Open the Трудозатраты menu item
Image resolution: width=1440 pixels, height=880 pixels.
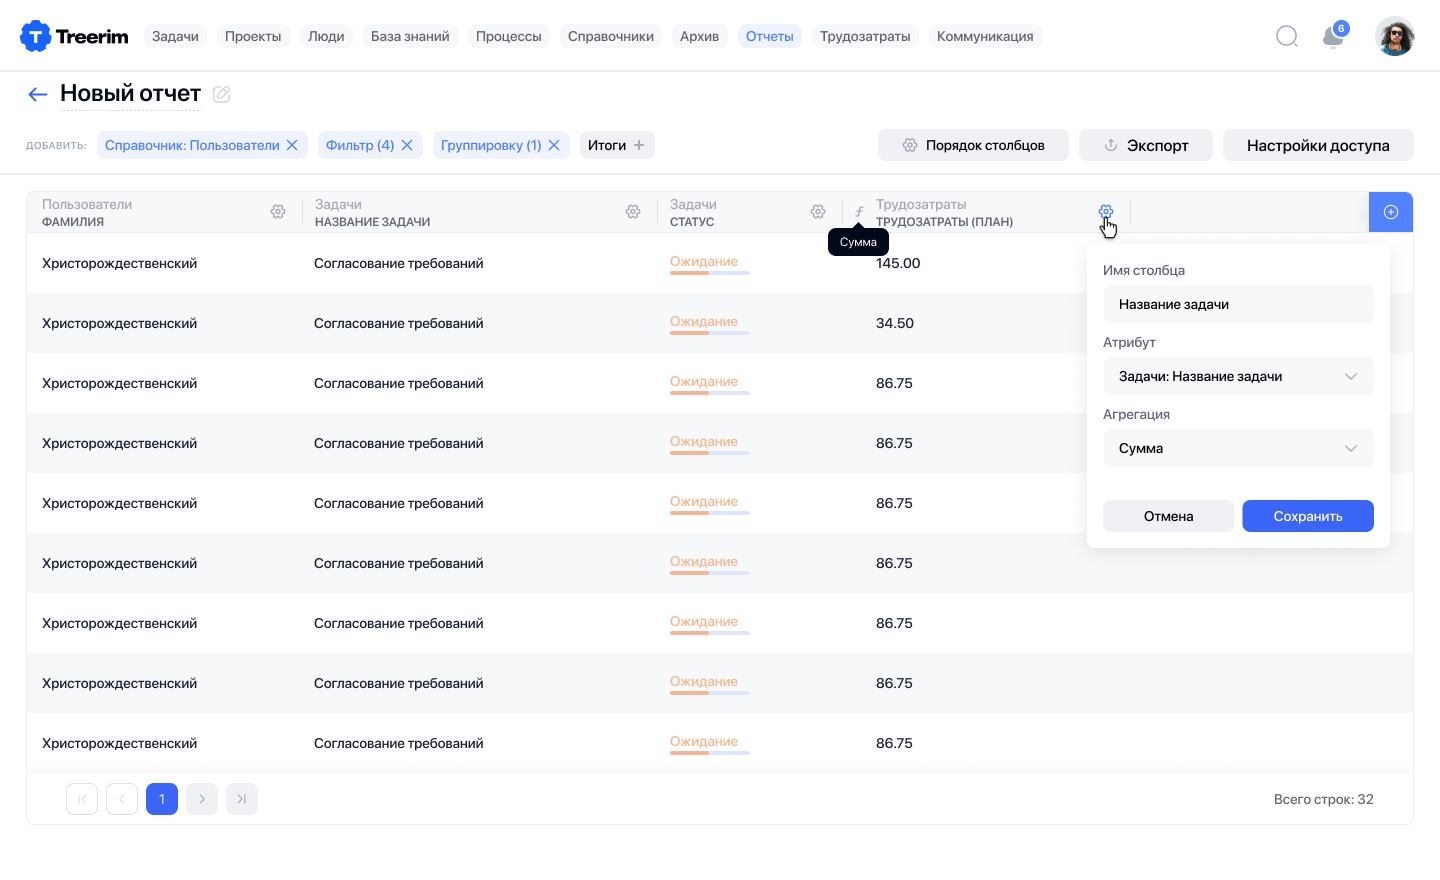865,37
